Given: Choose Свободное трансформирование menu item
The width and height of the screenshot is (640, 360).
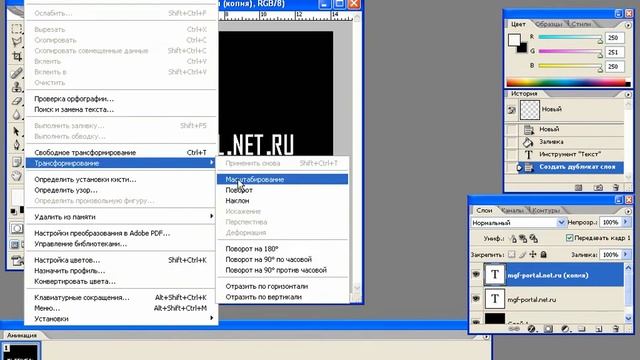Looking at the screenshot, I should coord(121,153).
